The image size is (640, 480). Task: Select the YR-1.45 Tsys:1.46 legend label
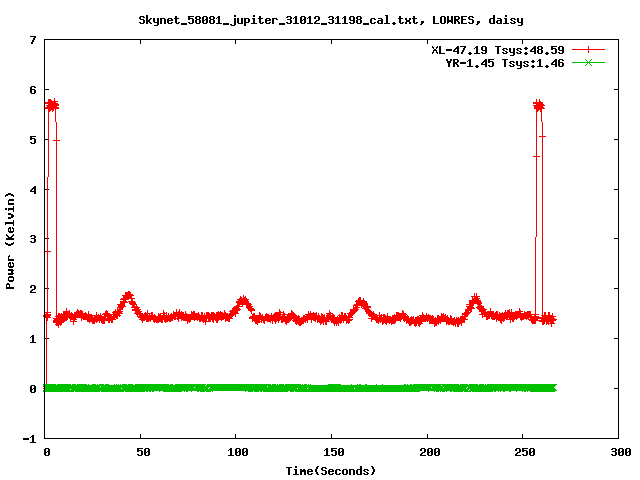tap(504, 63)
